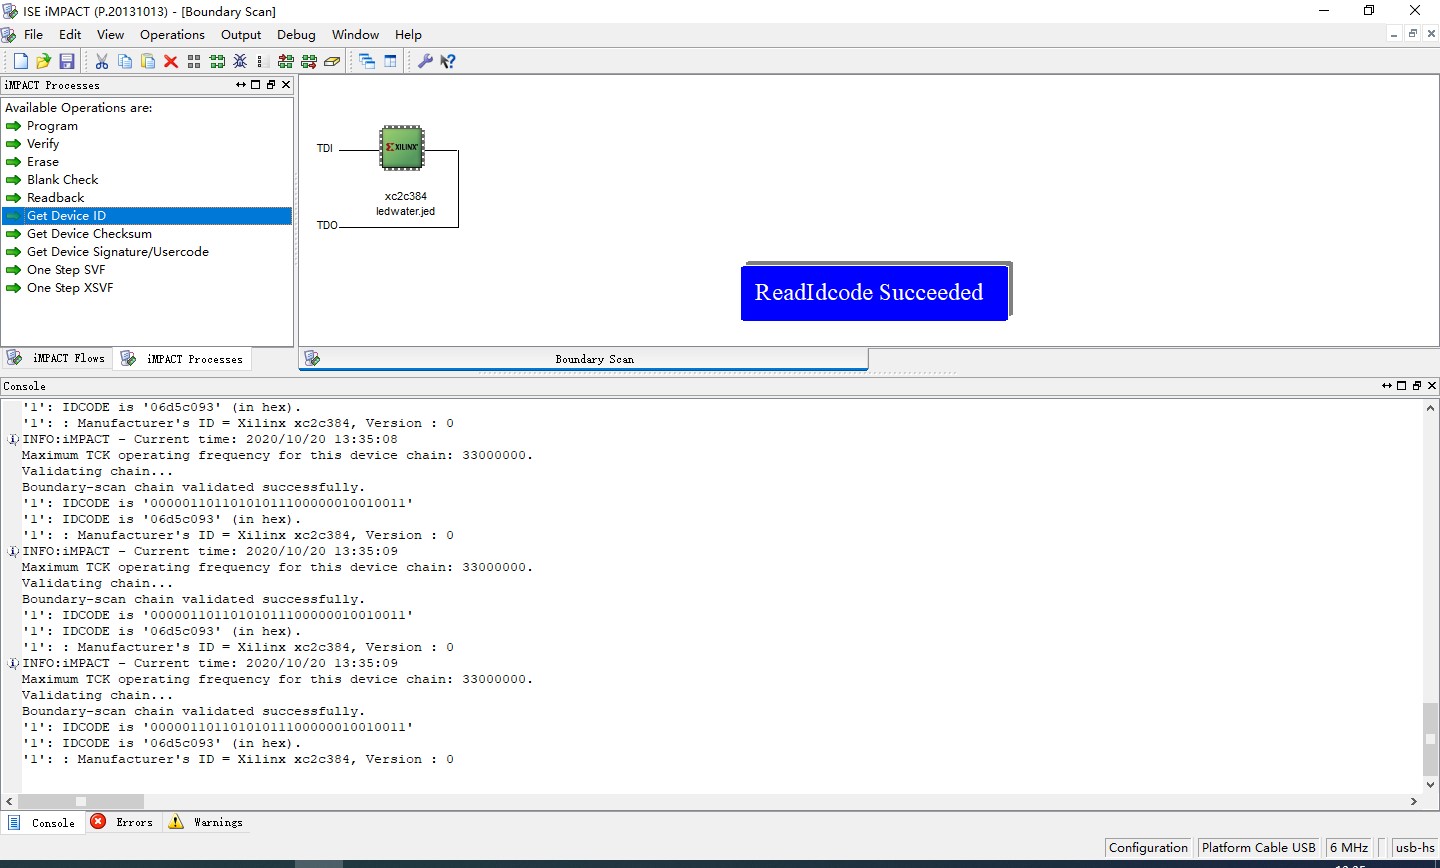Click the green initialize chain icon
Image resolution: width=1440 pixels, height=868 pixels.
click(217, 61)
